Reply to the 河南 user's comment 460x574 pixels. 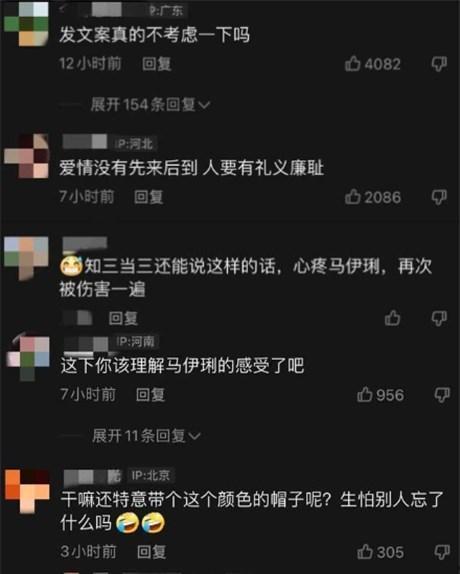click(150, 395)
